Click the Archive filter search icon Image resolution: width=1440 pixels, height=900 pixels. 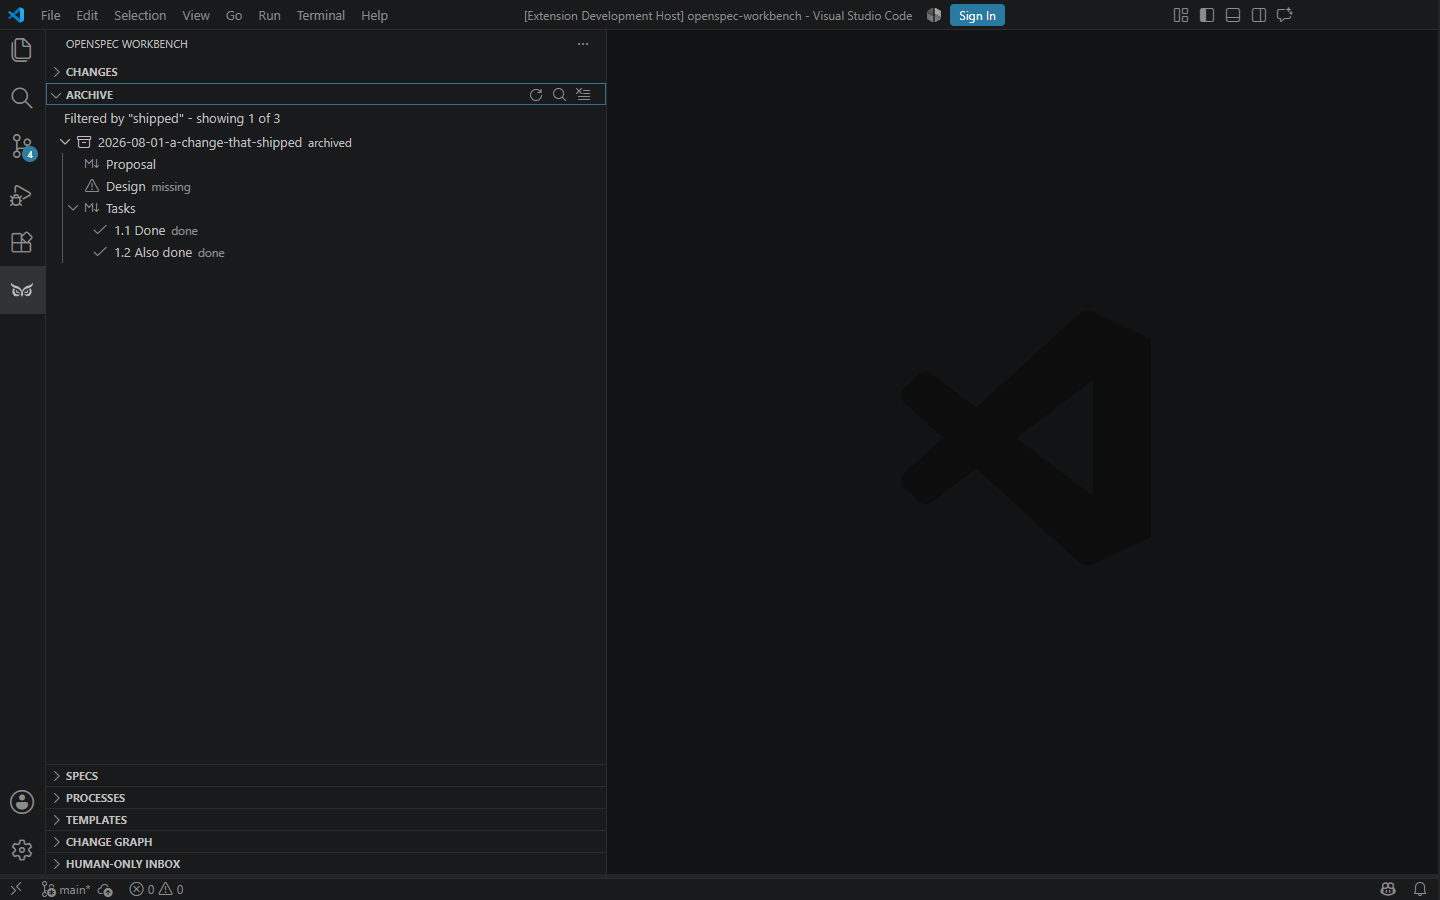(560, 95)
